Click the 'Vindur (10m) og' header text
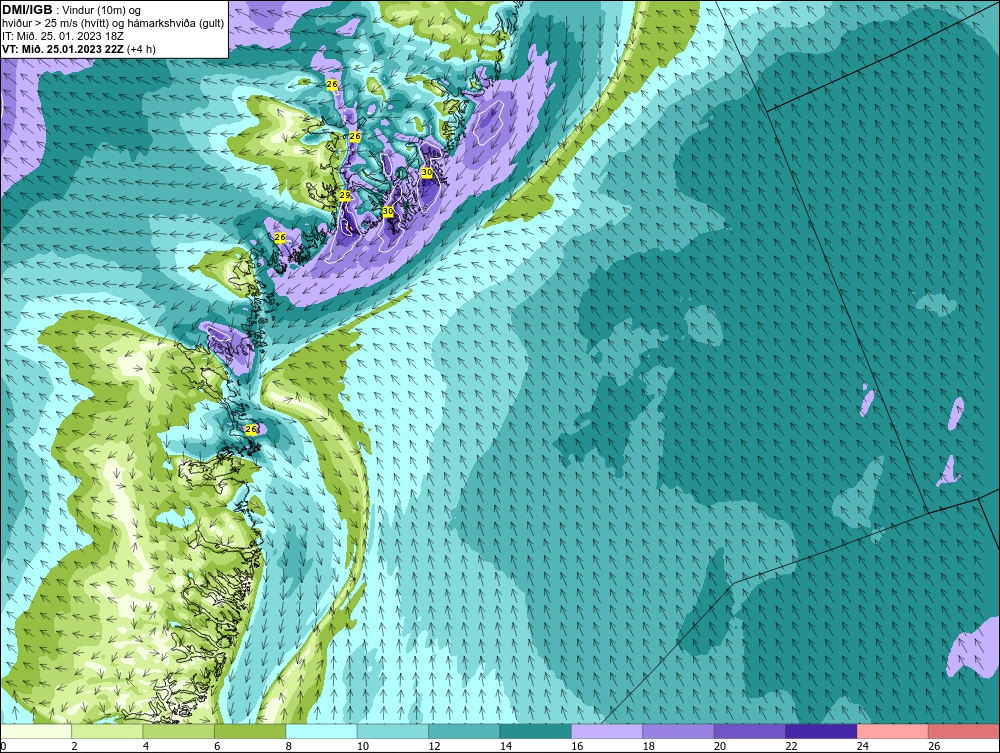The height and width of the screenshot is (753, 1000). coord(103,11)
